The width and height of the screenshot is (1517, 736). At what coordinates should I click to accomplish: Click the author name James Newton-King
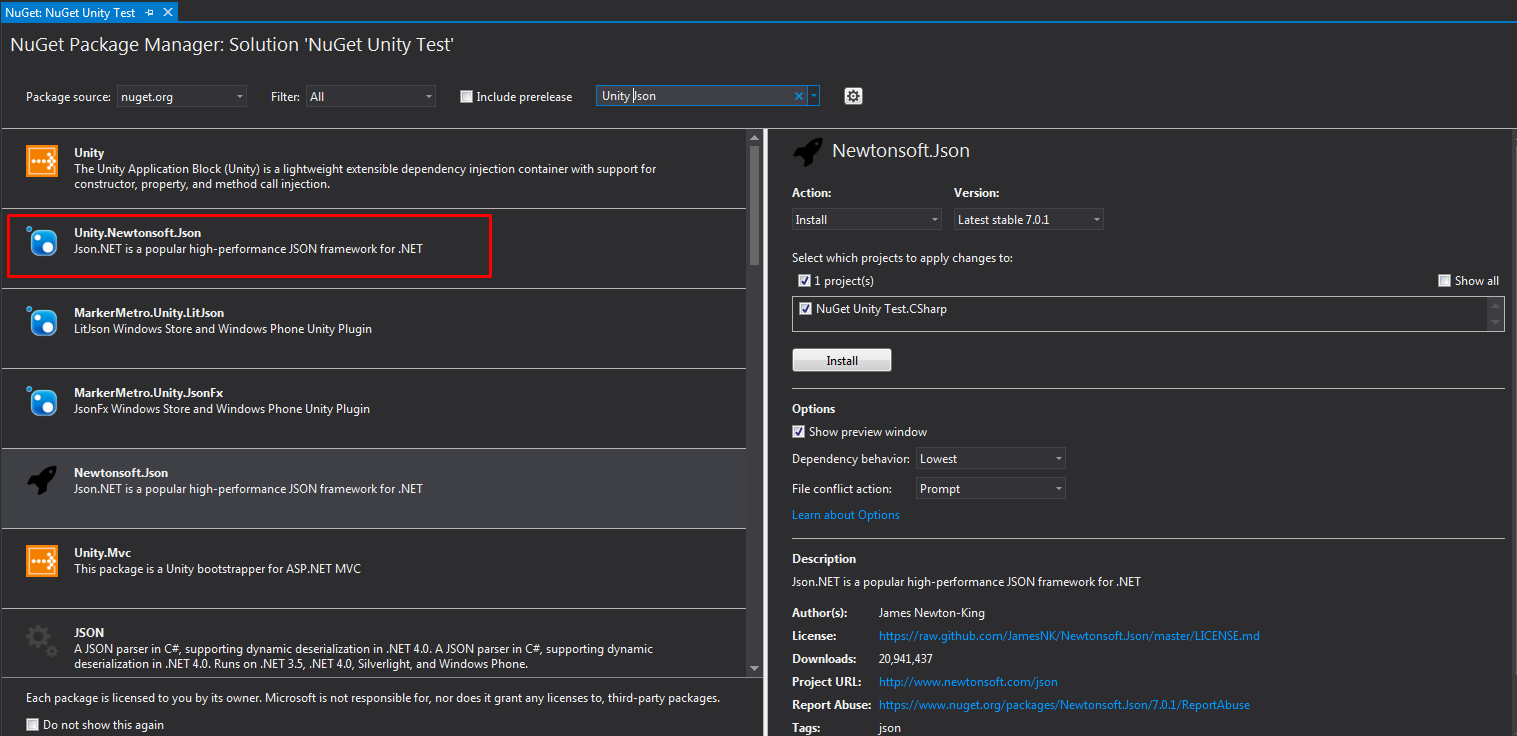pos(931,613)
